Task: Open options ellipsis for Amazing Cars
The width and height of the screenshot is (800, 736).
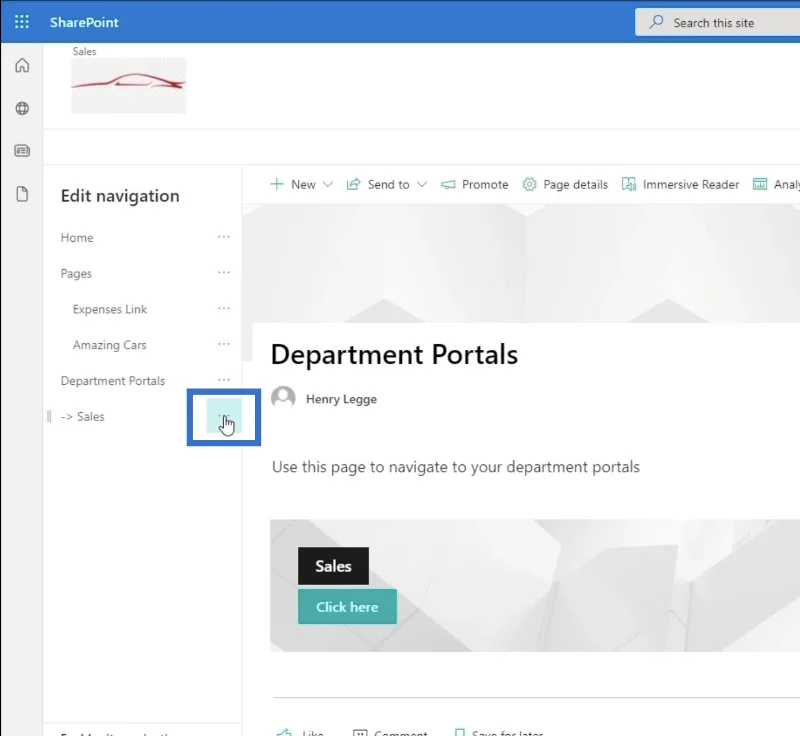Action: [223, 344]
